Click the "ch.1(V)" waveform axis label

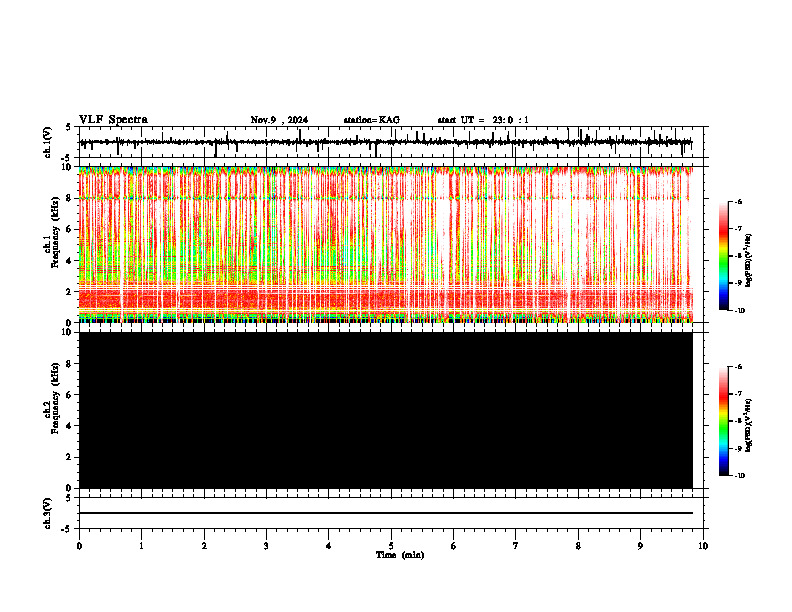tap(48, 142)
